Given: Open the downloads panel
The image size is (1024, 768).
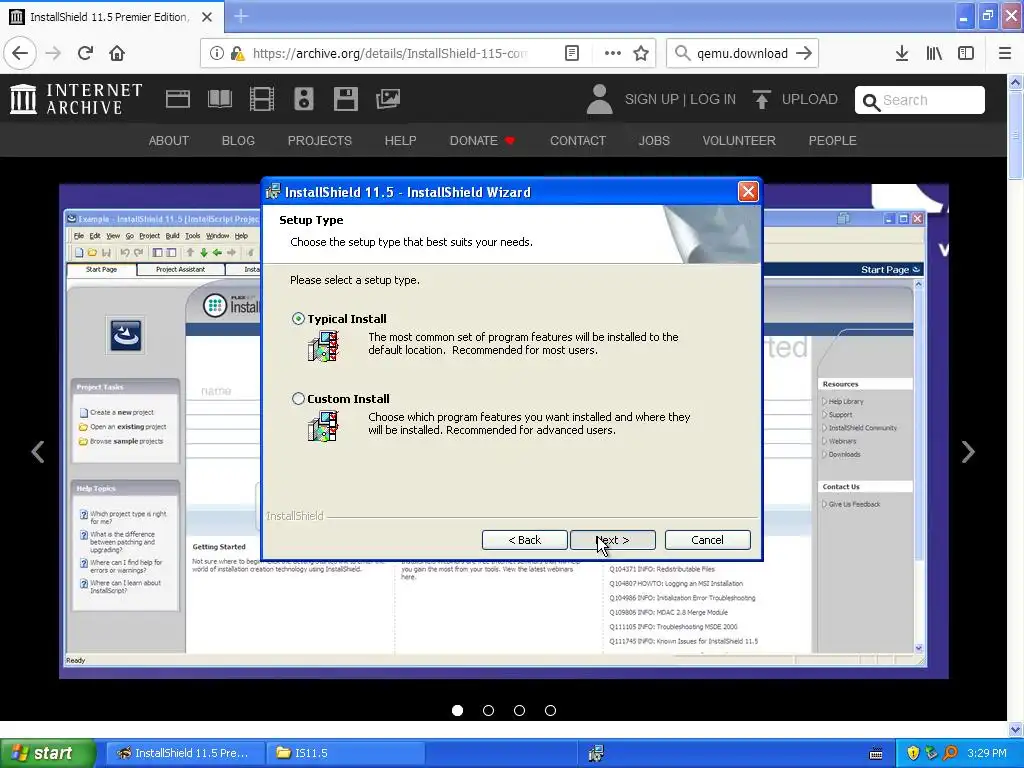Looking at the screenshot, I should 902,53.
